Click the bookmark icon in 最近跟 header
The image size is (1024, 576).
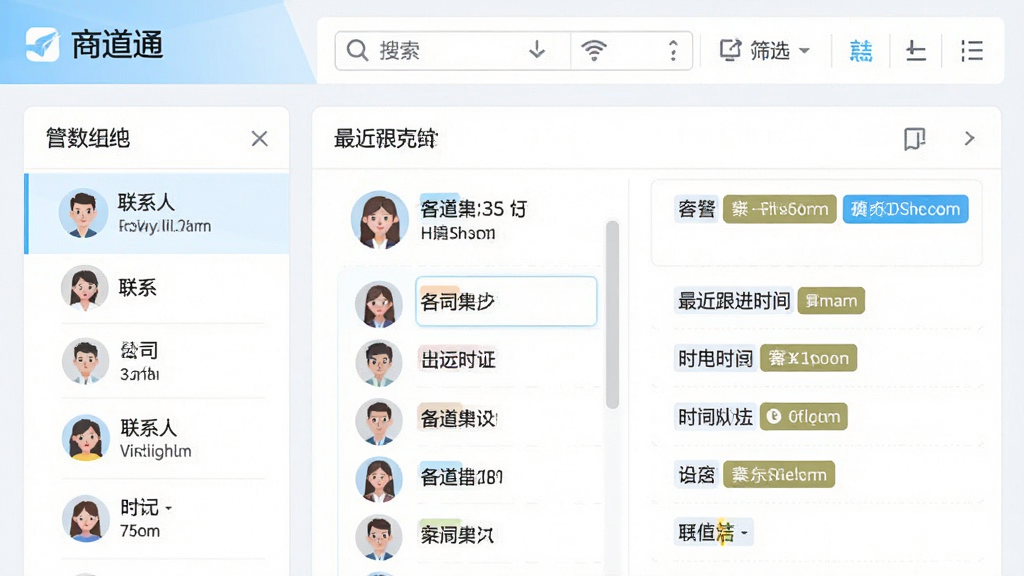pos(914,138)
